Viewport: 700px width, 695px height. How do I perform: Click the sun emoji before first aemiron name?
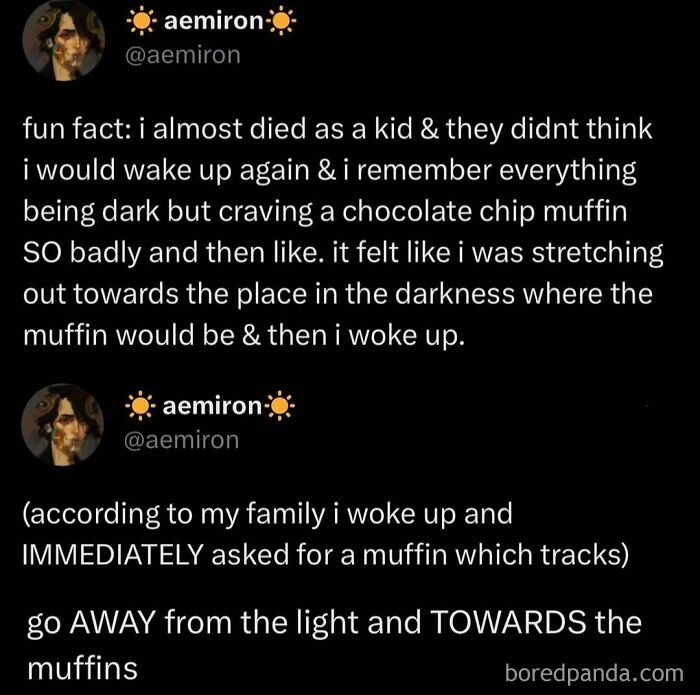click(137, 22)
